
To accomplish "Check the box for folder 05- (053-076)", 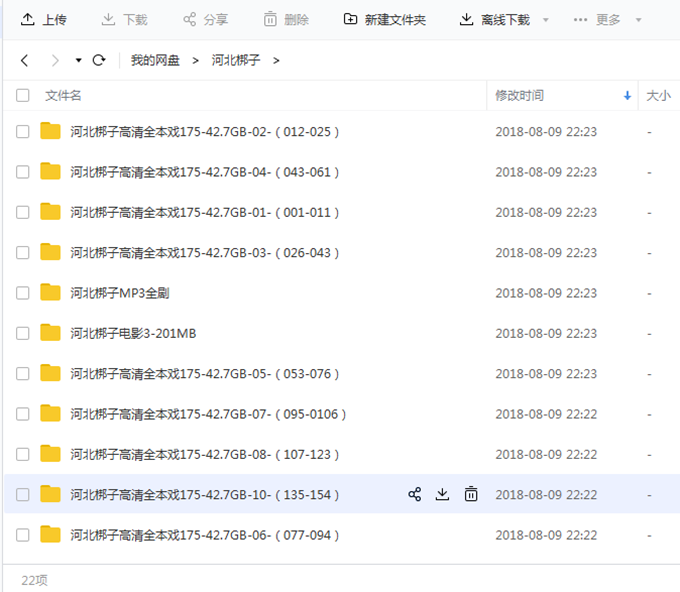I will tap(23, 373).
